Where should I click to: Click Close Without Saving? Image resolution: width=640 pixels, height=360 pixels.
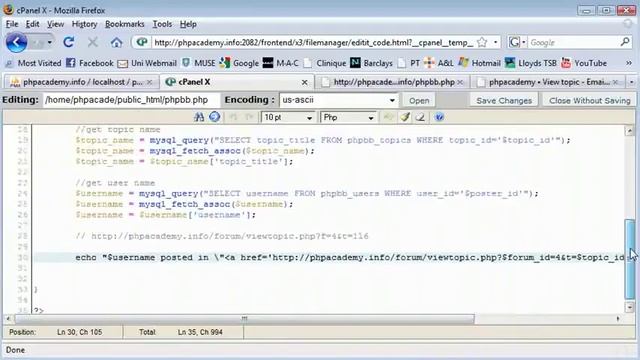pyautogui.click(x=589, y=100)
